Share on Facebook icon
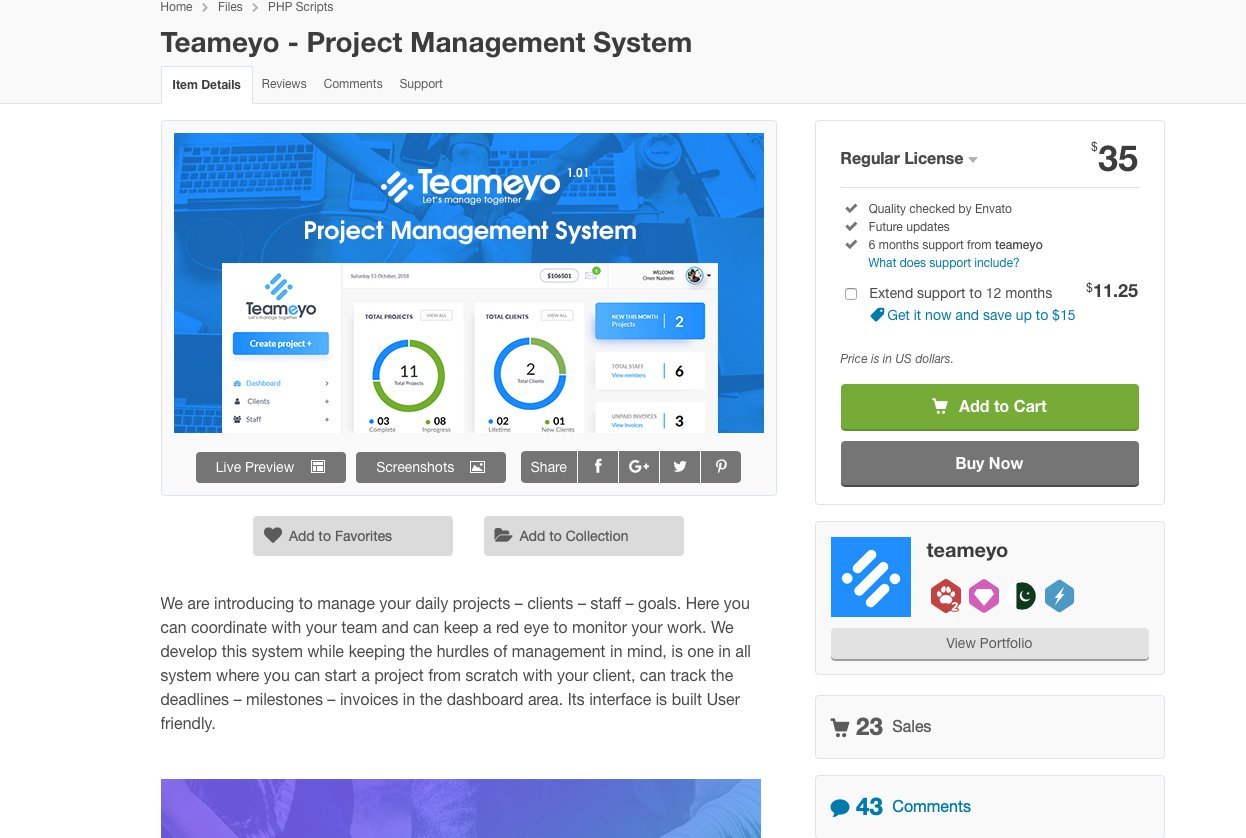This screenshot has height=838, width=1246. (x=598, y=467)
